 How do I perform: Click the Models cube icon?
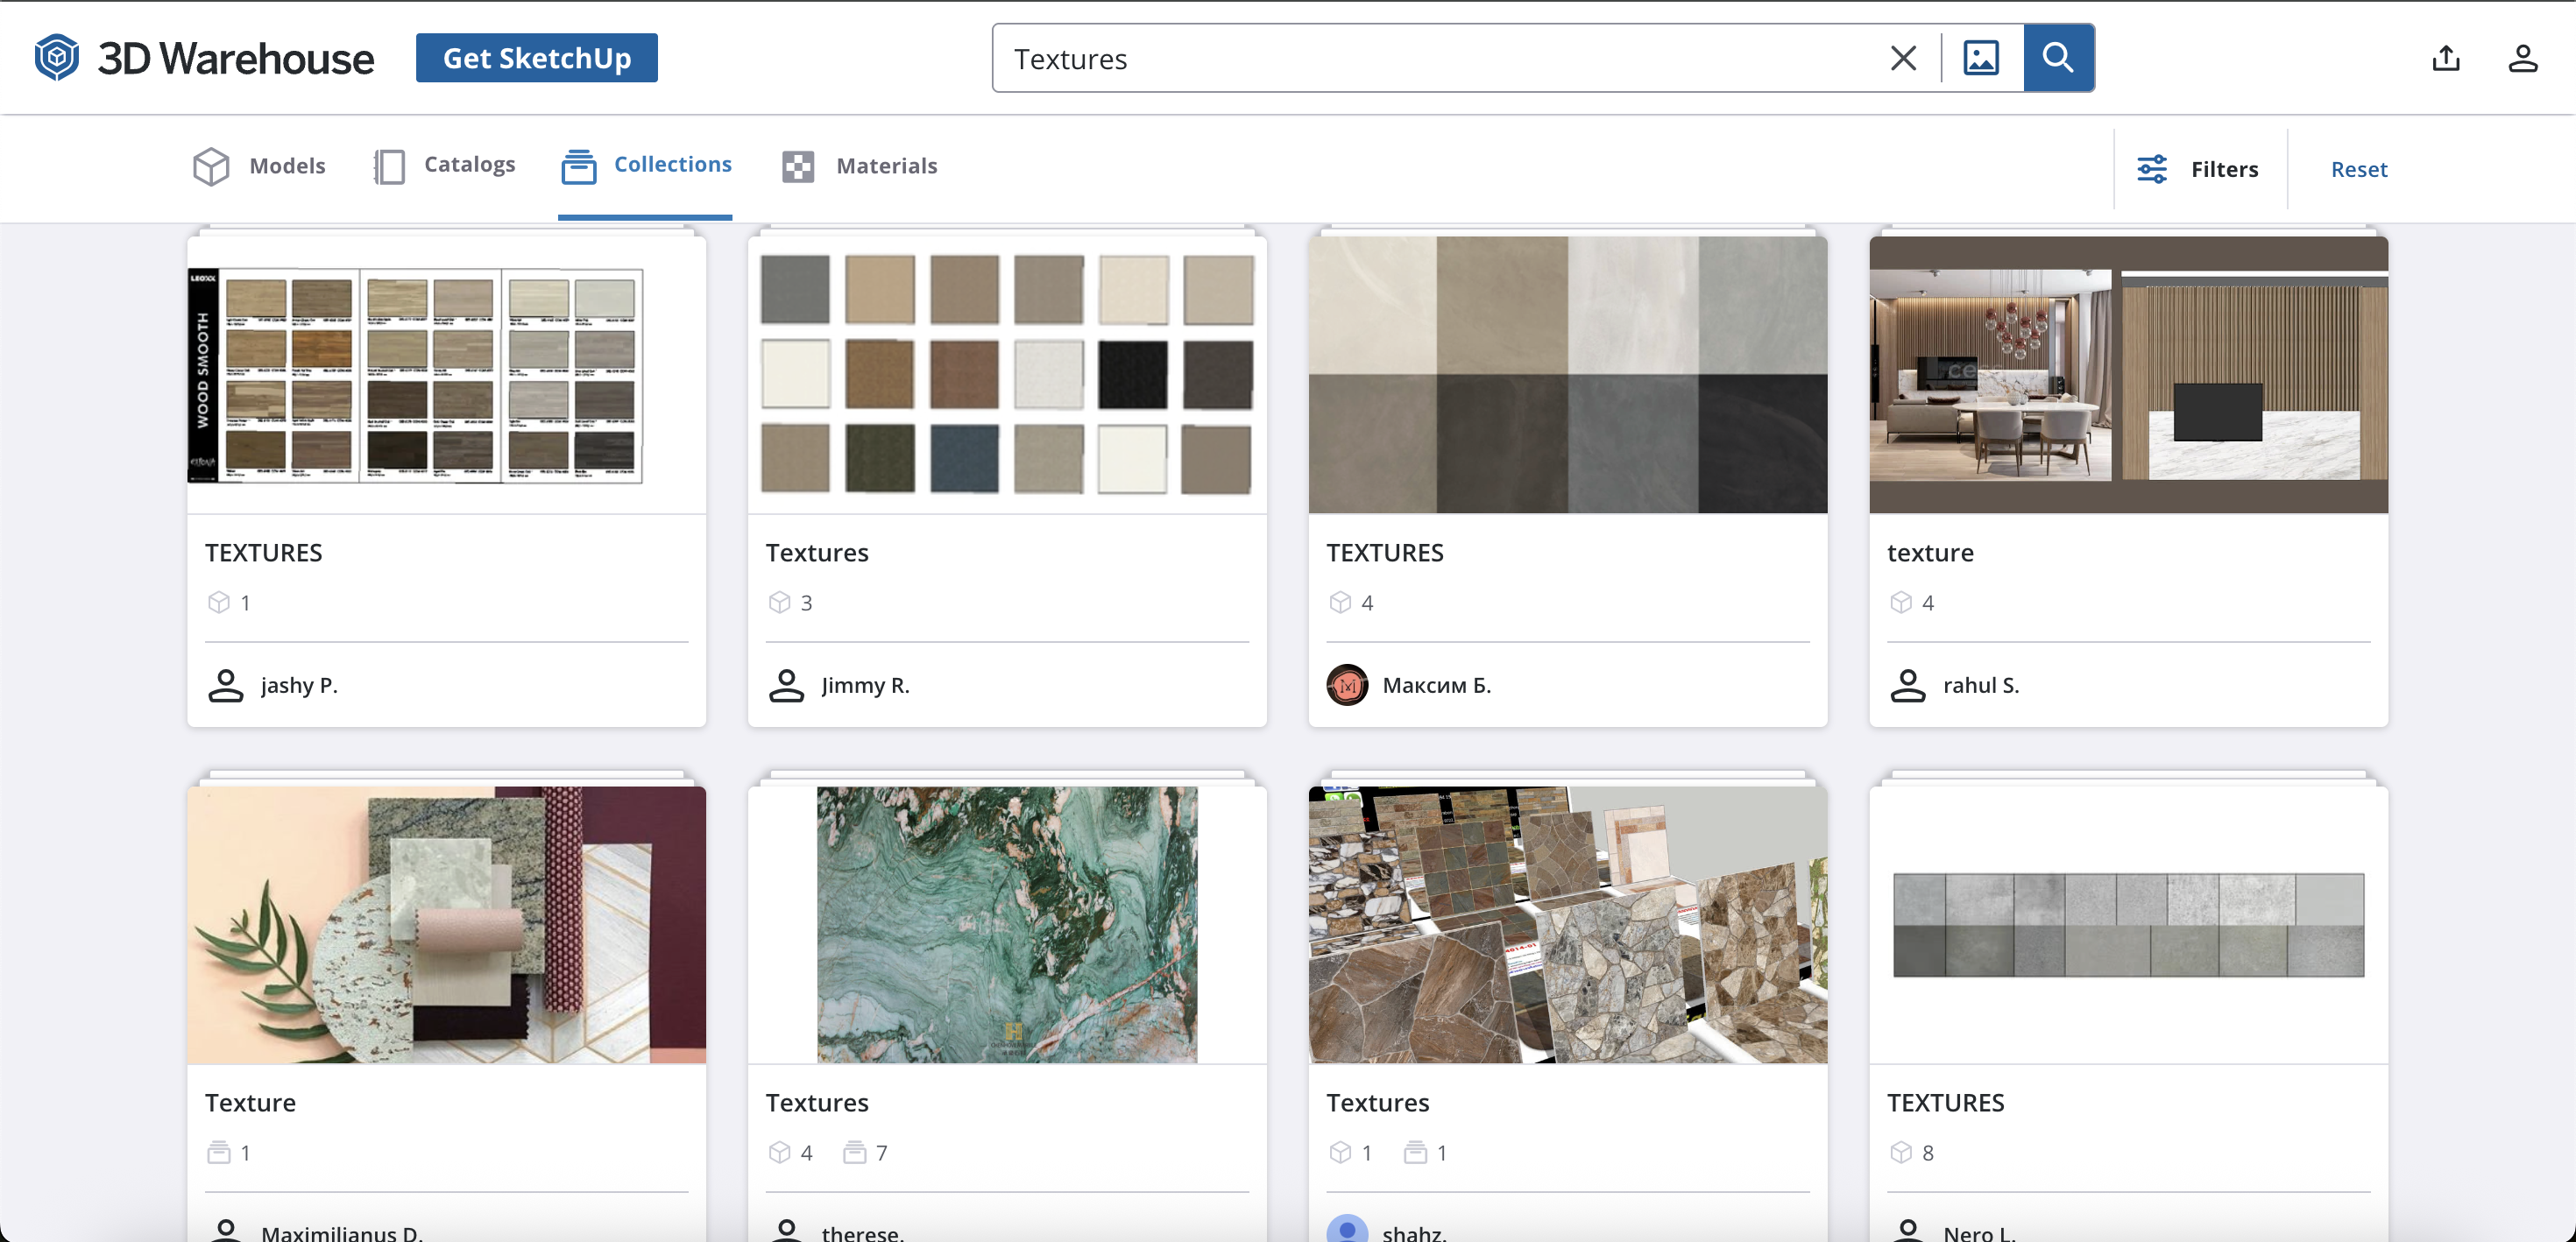[x=211, y=166]
